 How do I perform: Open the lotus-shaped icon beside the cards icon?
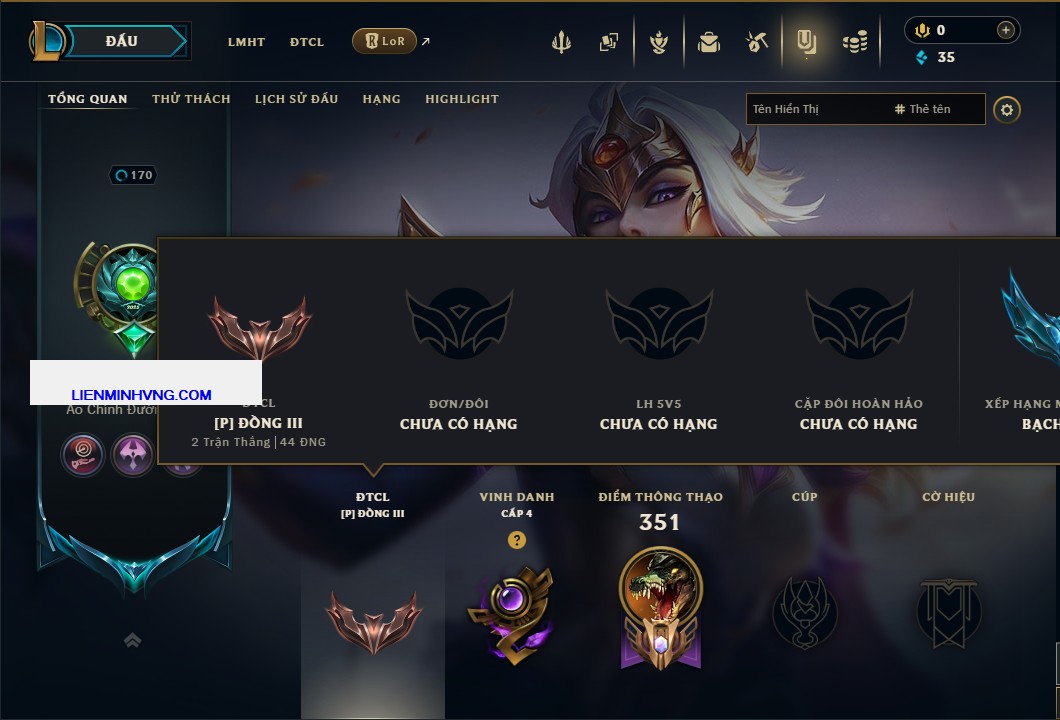658,43
